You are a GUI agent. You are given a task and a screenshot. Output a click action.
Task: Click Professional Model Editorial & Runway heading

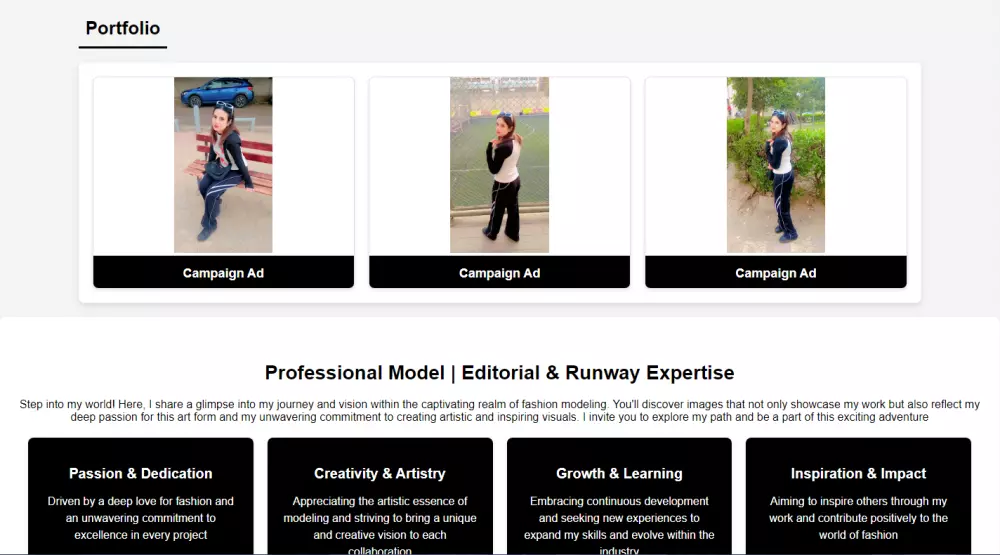(x=499, y=373)
